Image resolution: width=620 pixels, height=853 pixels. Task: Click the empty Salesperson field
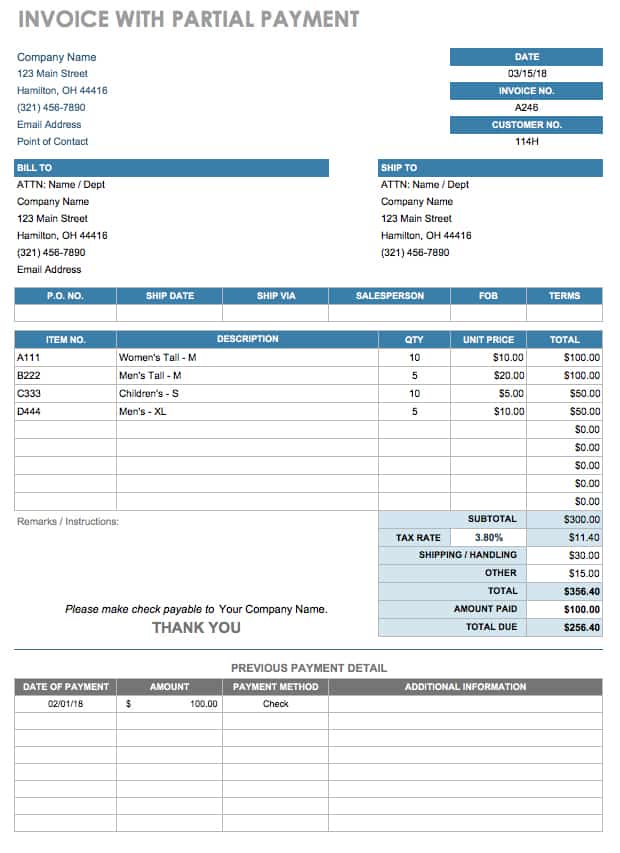389,313
